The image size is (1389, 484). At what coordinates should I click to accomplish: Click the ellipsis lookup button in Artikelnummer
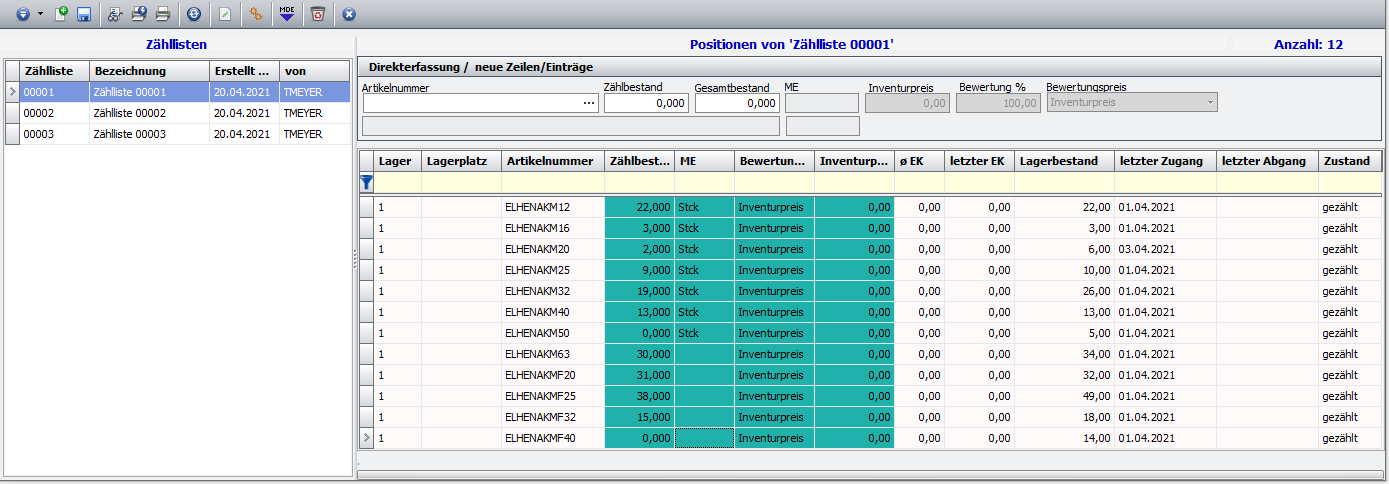click(589, 103)
